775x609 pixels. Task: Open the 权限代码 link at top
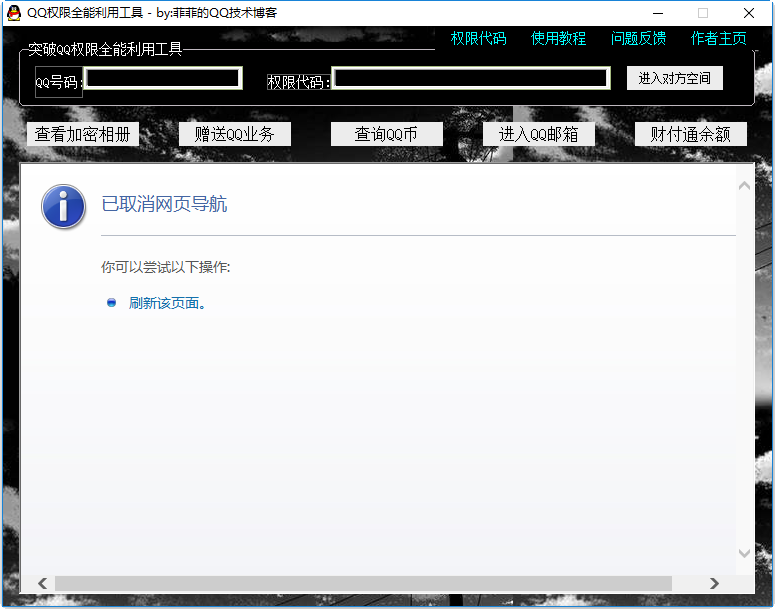coord(478,39)
